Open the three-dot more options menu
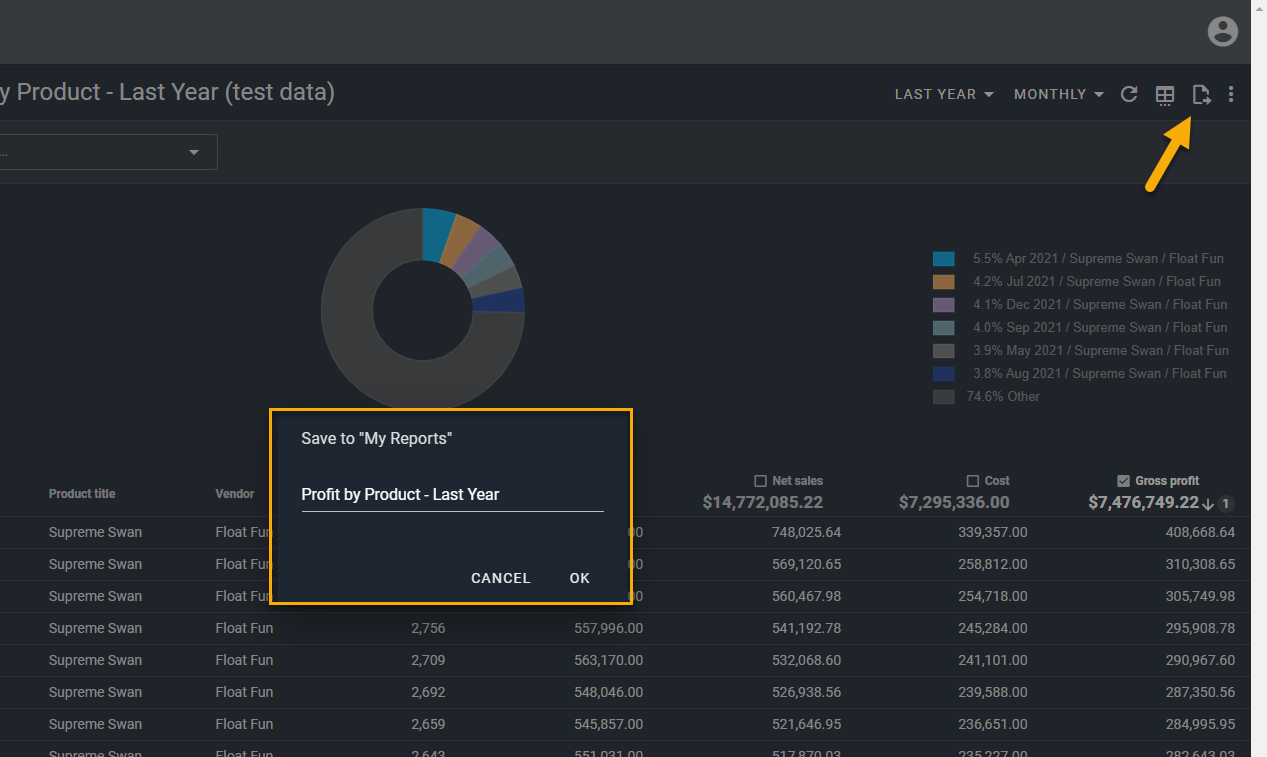Image resolution: width=1267 pixels, height=757 pixels. pos(1231,94)
